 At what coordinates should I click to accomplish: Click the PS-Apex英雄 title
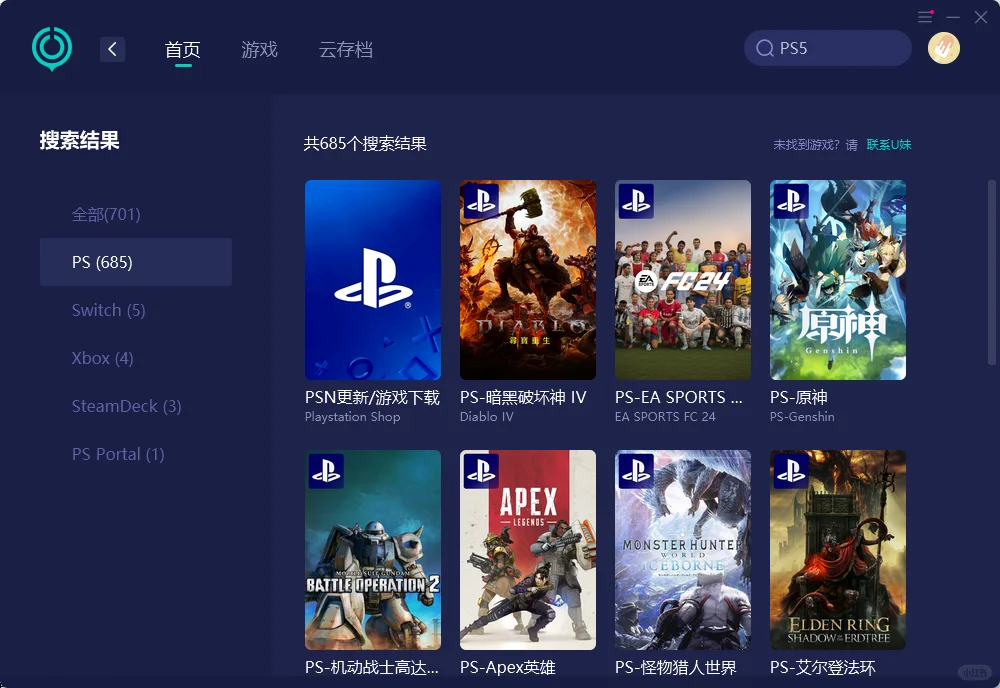point(508,668)
